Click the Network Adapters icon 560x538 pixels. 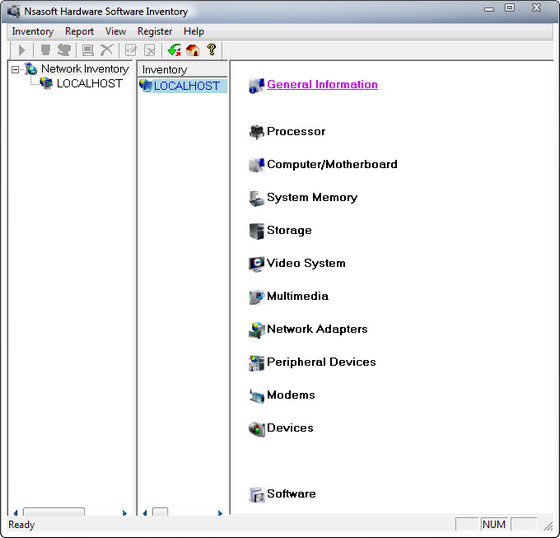[x=256, y=330]
